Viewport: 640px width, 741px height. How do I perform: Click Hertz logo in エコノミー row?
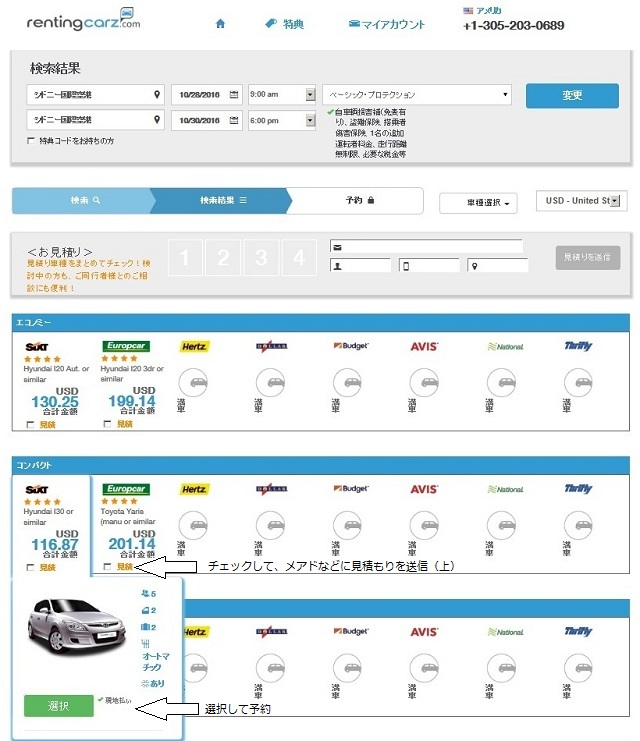point(194,346)
